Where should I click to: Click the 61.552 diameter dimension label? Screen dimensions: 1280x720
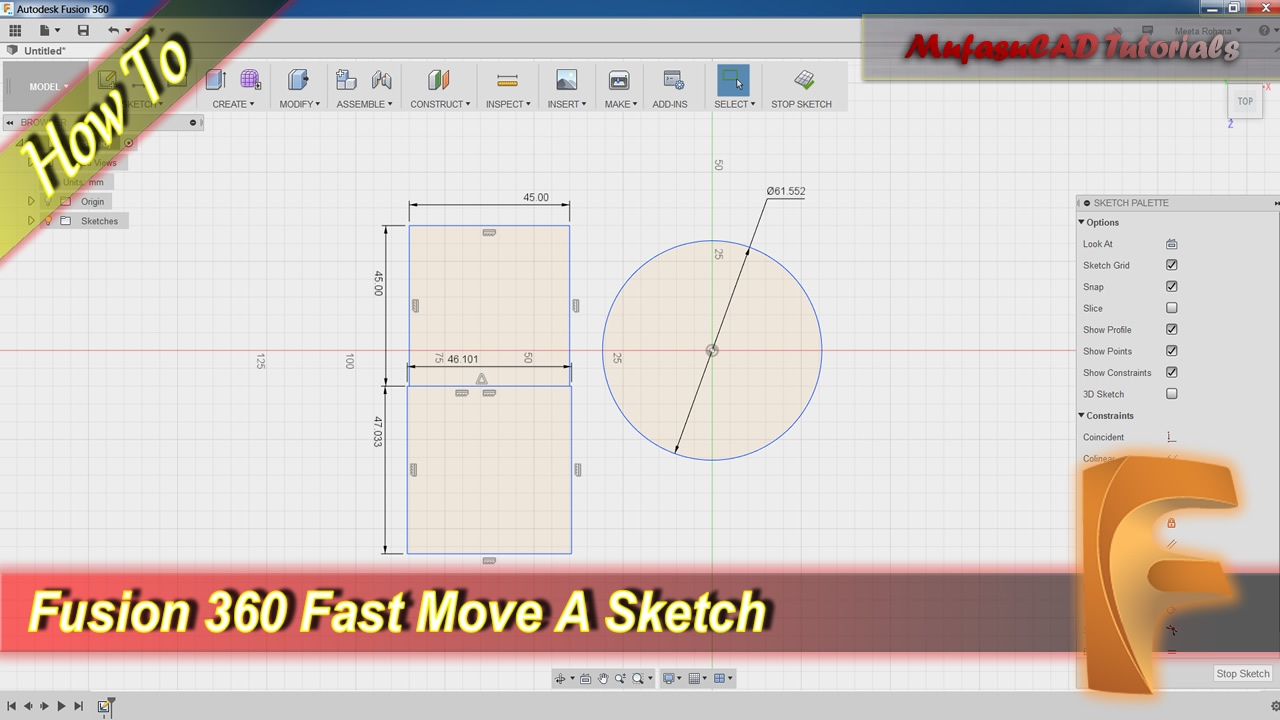786,191
